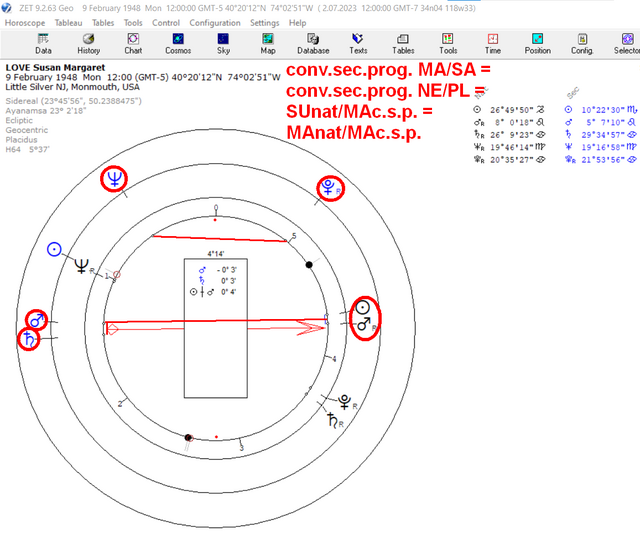Click the Mars -0°3' row in box

[217, 270]
